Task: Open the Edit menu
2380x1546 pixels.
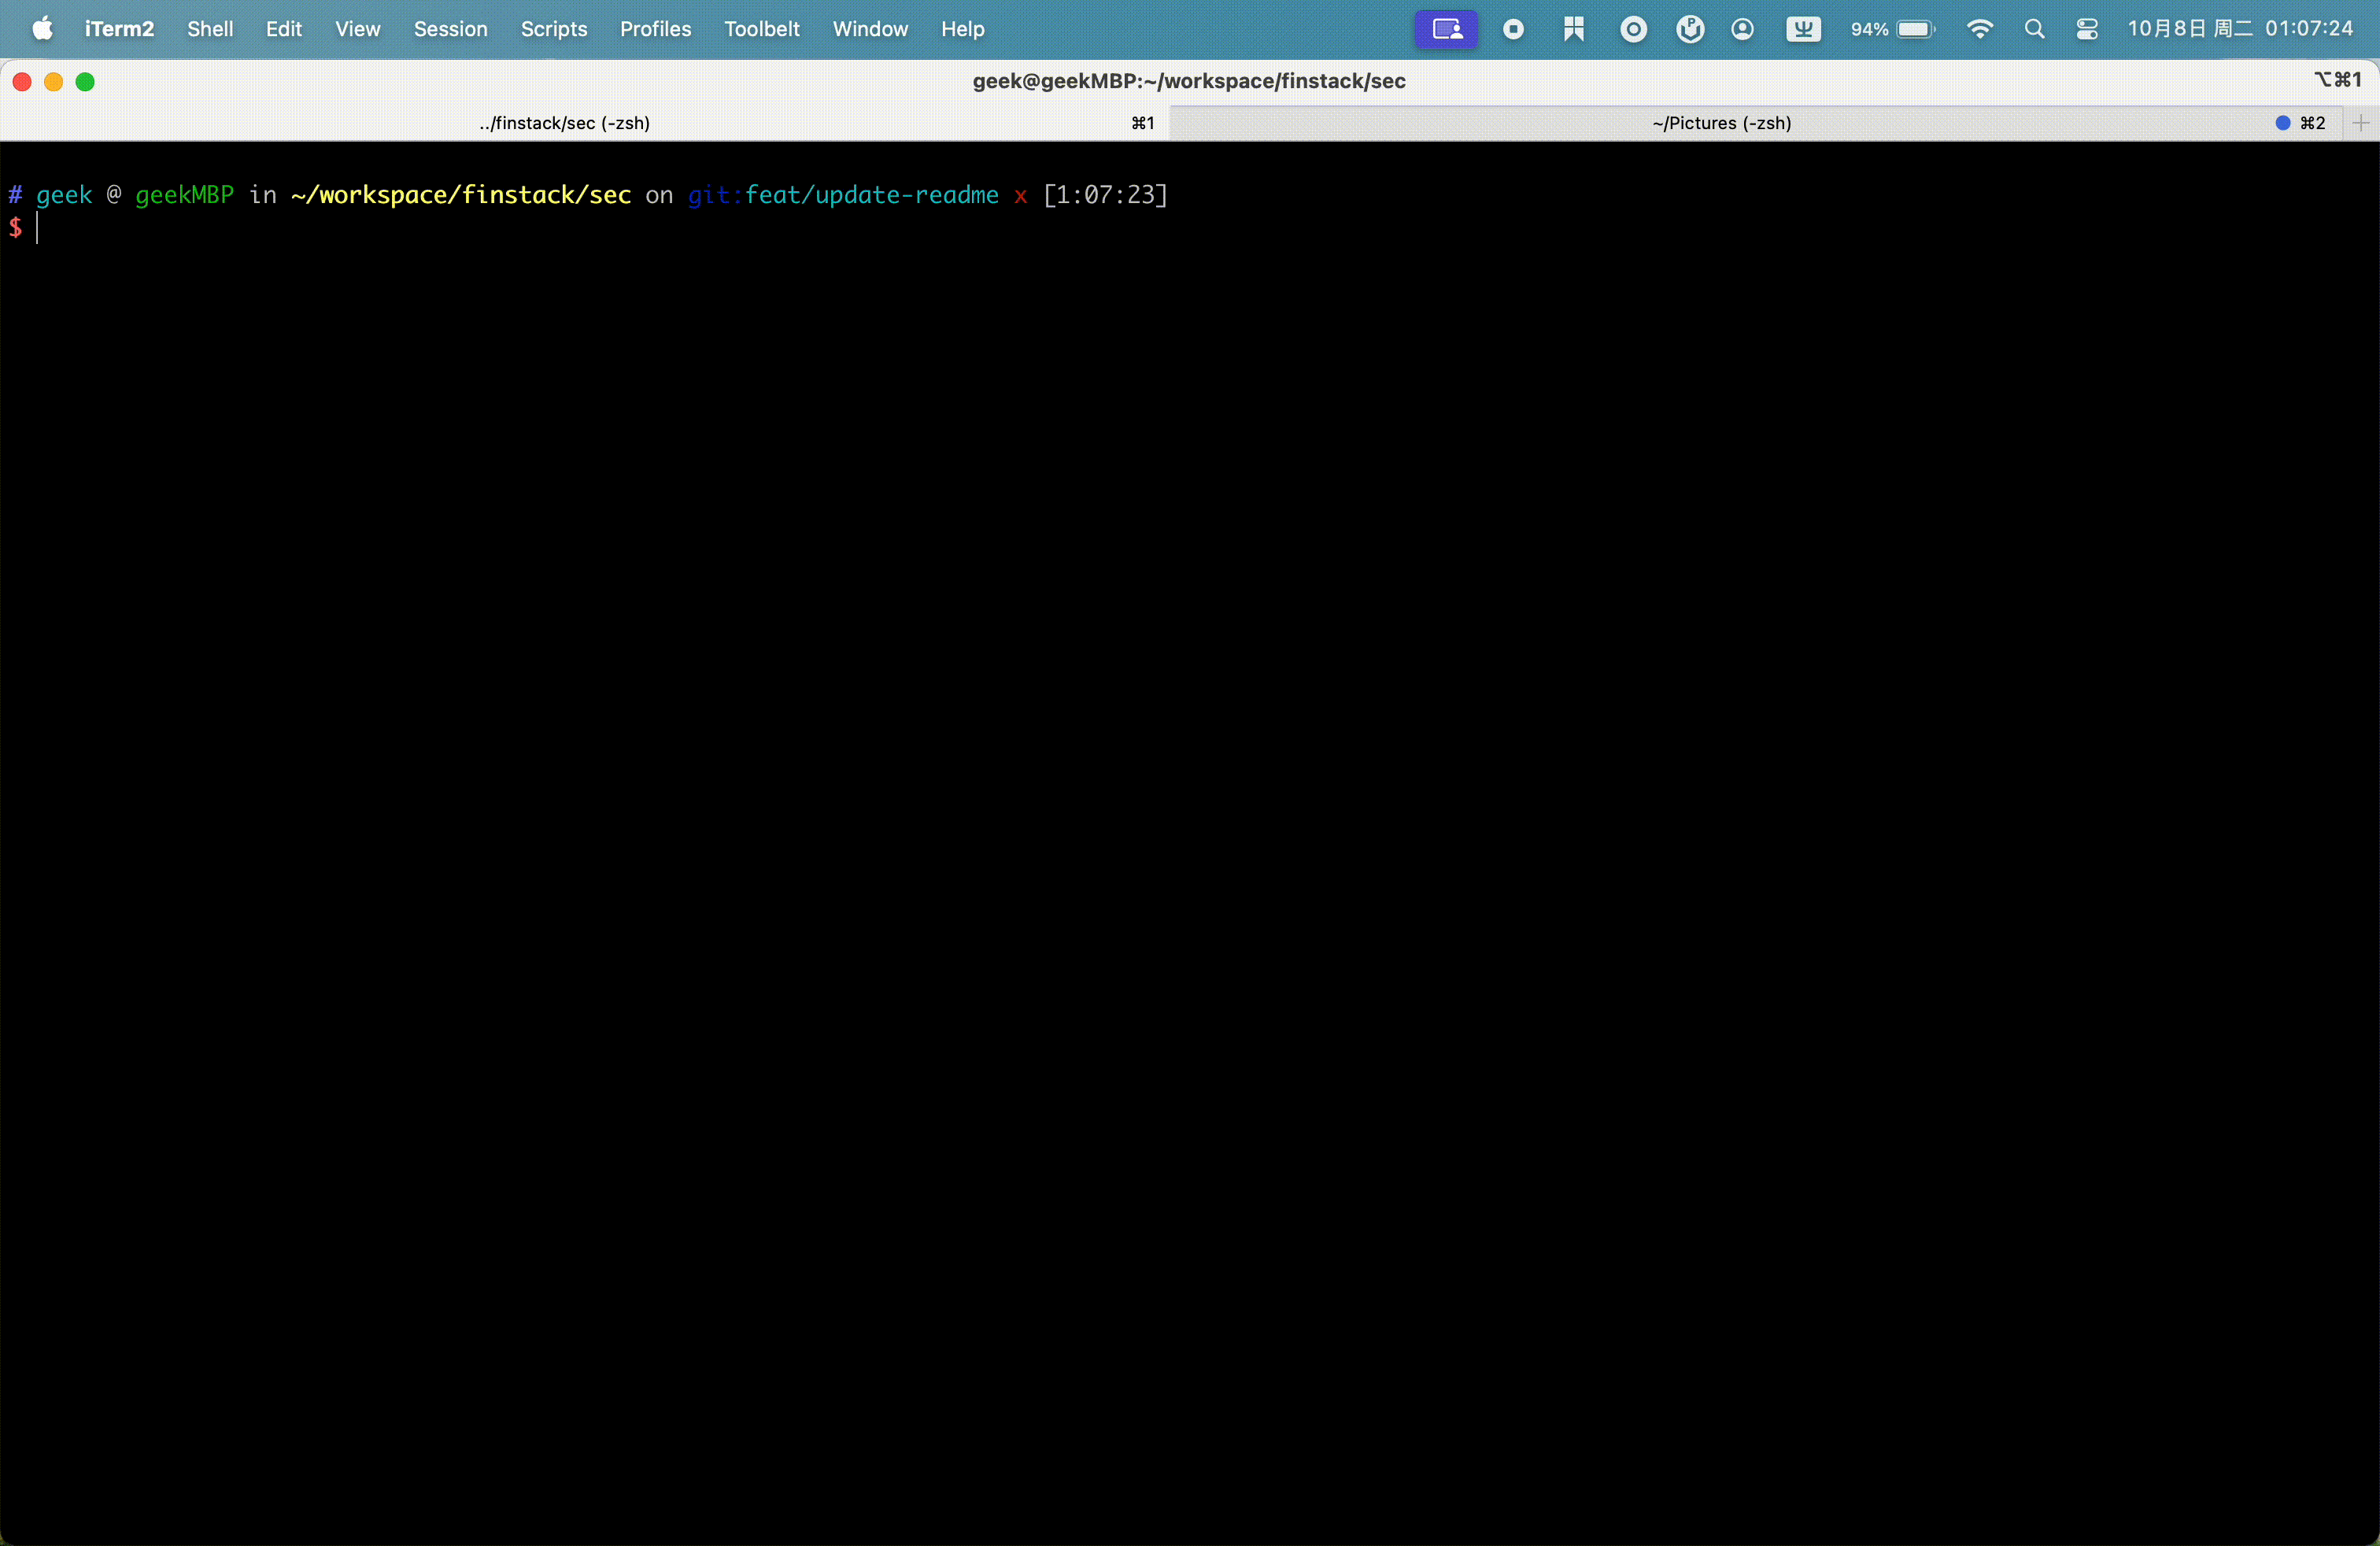Action: (284, 29)
